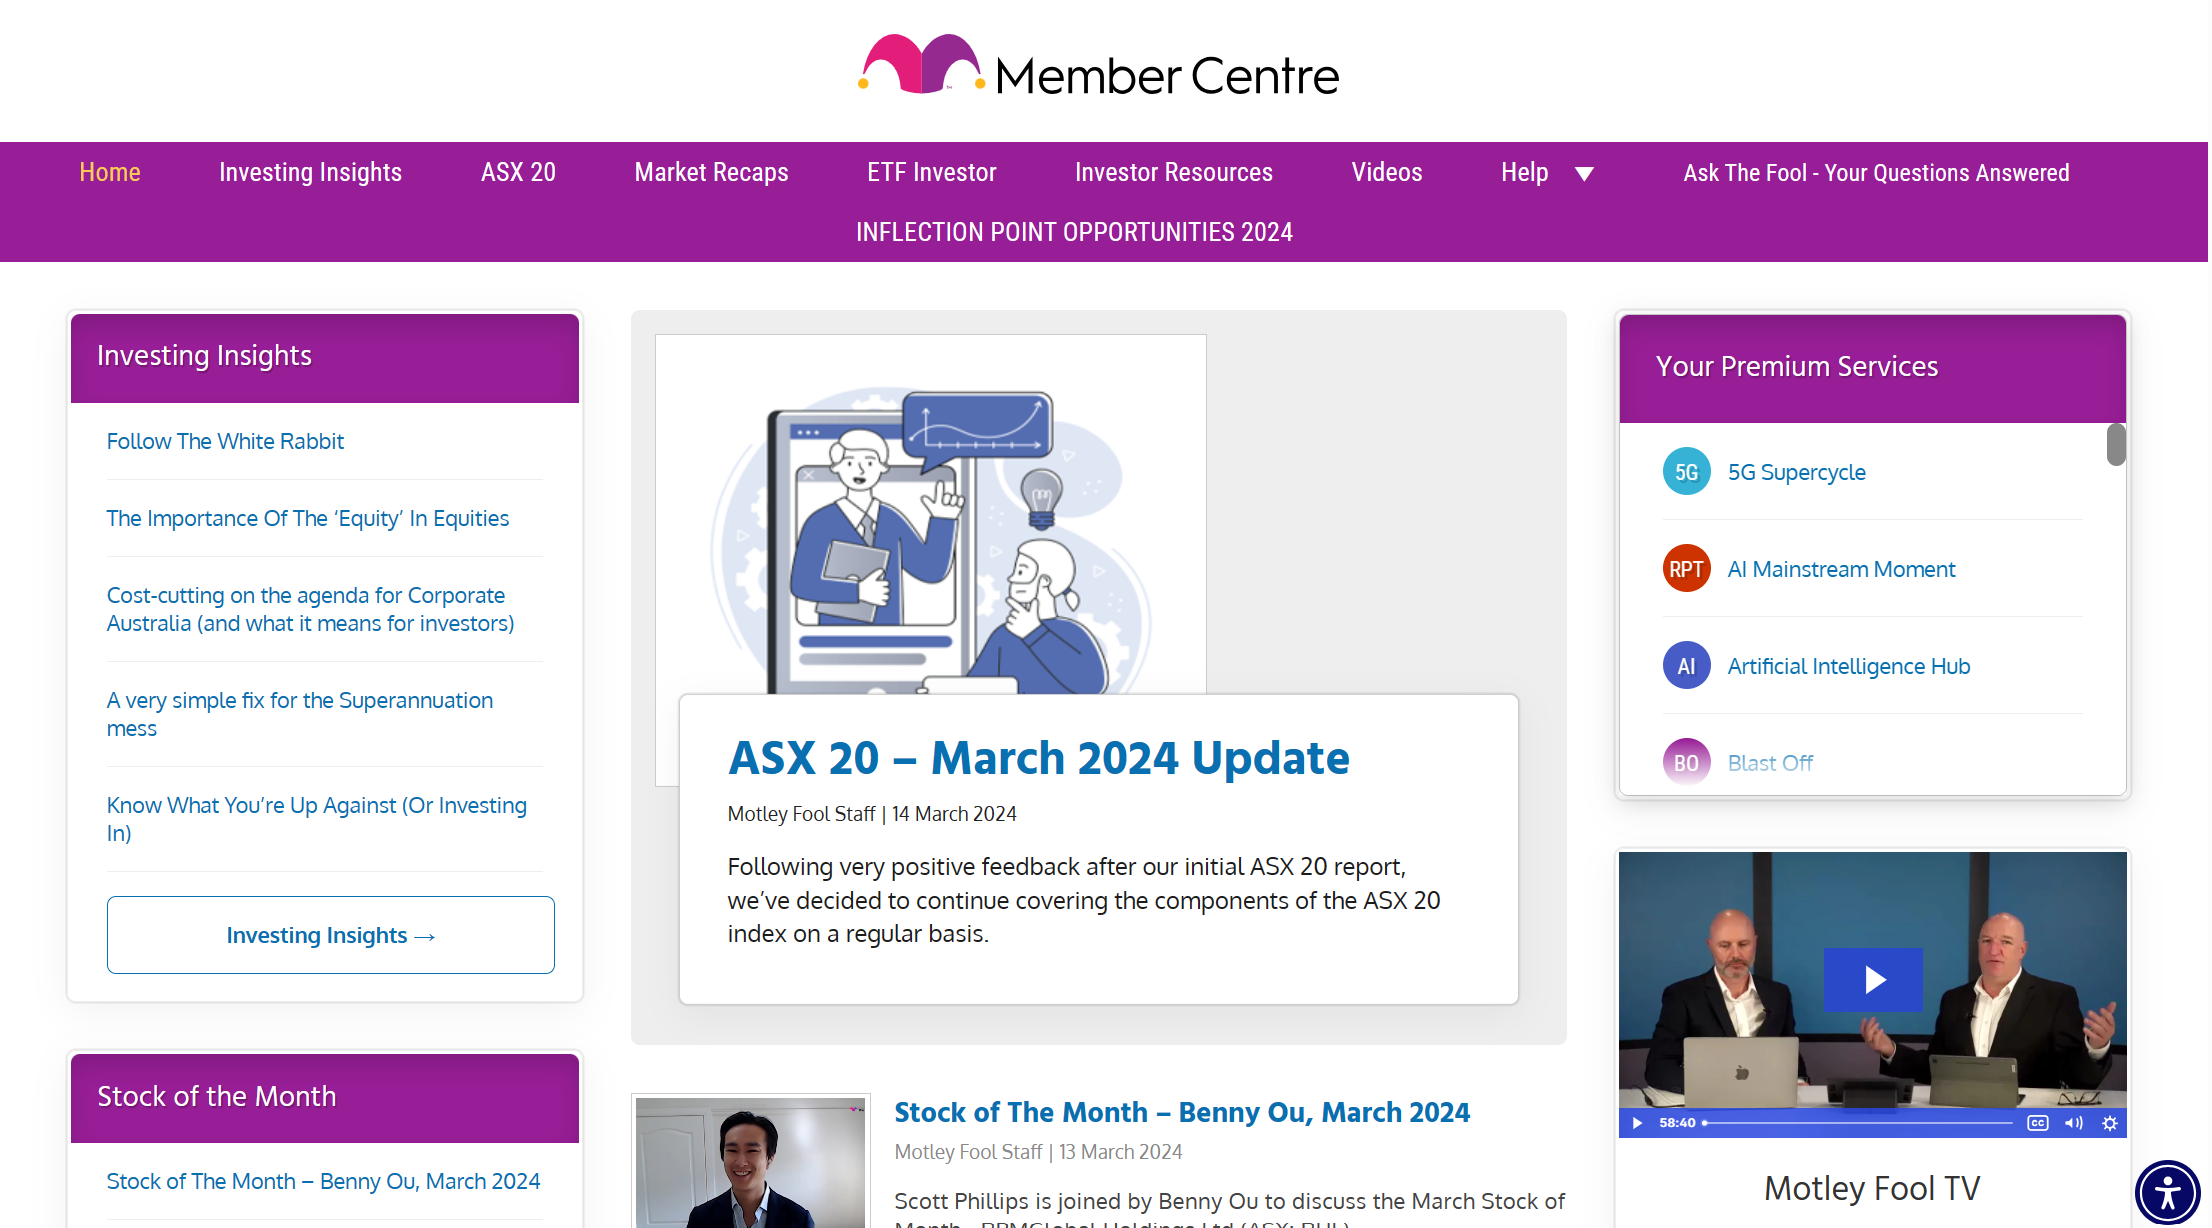Open the Market Recaps menu item
This screenshot has width=2212, height=1228.
pos(711,172)
